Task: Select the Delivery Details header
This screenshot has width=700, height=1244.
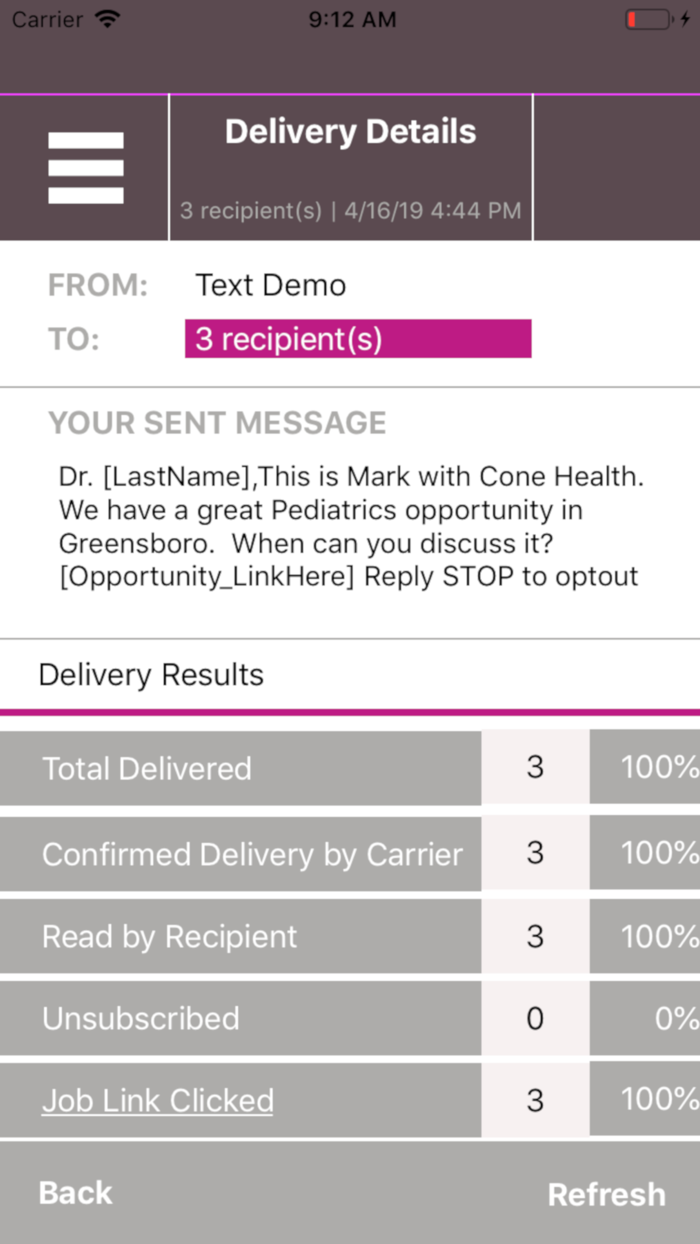Action: (x=350, y=131)
